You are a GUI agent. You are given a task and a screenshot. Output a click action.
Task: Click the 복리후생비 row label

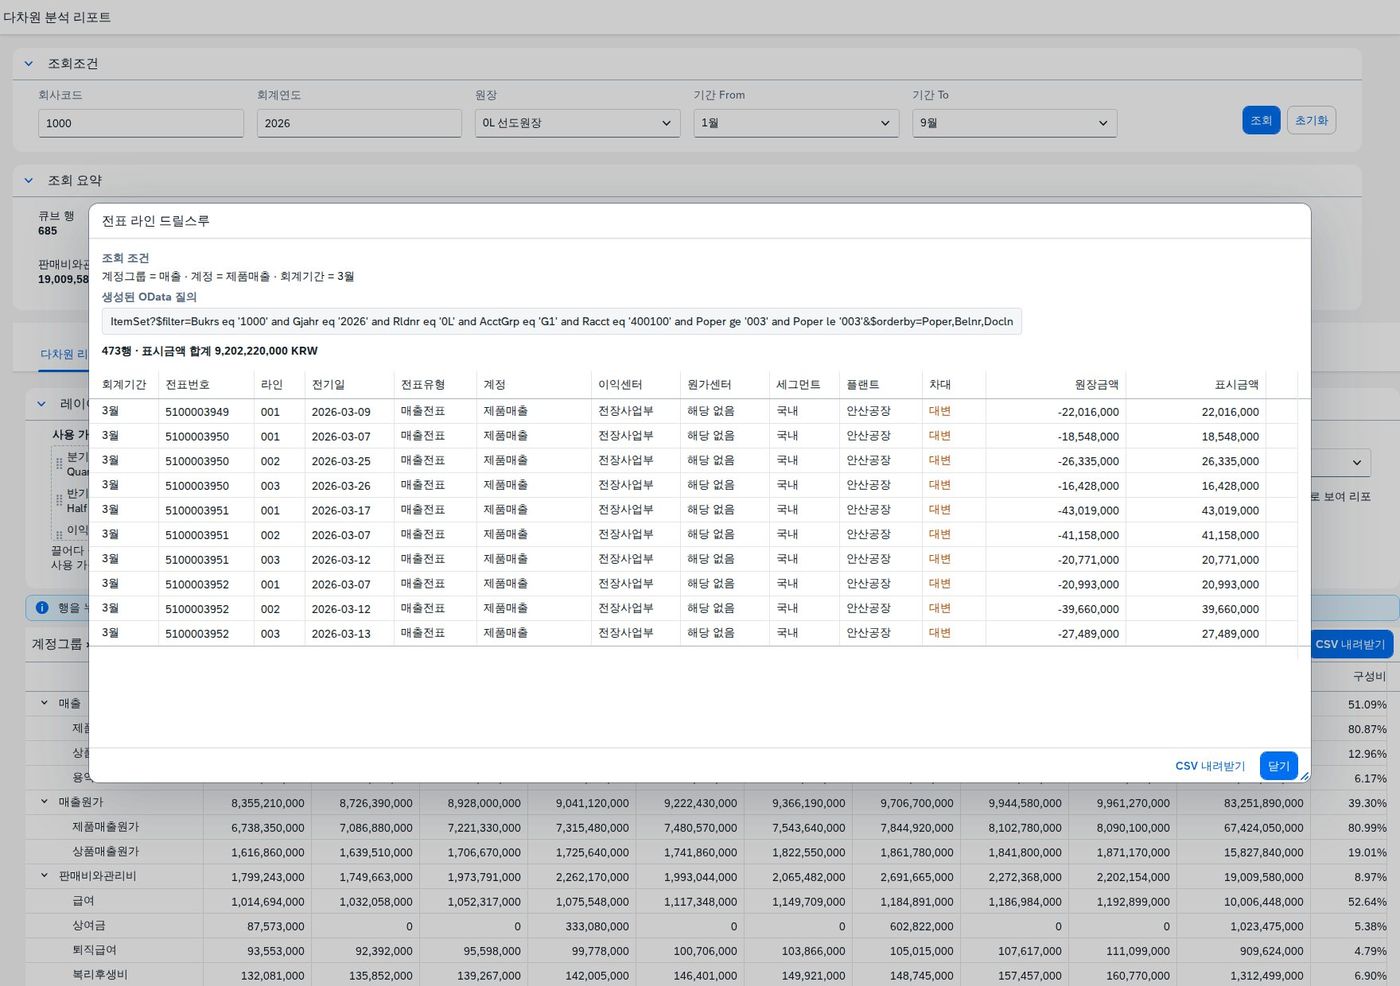click(100, 975)
